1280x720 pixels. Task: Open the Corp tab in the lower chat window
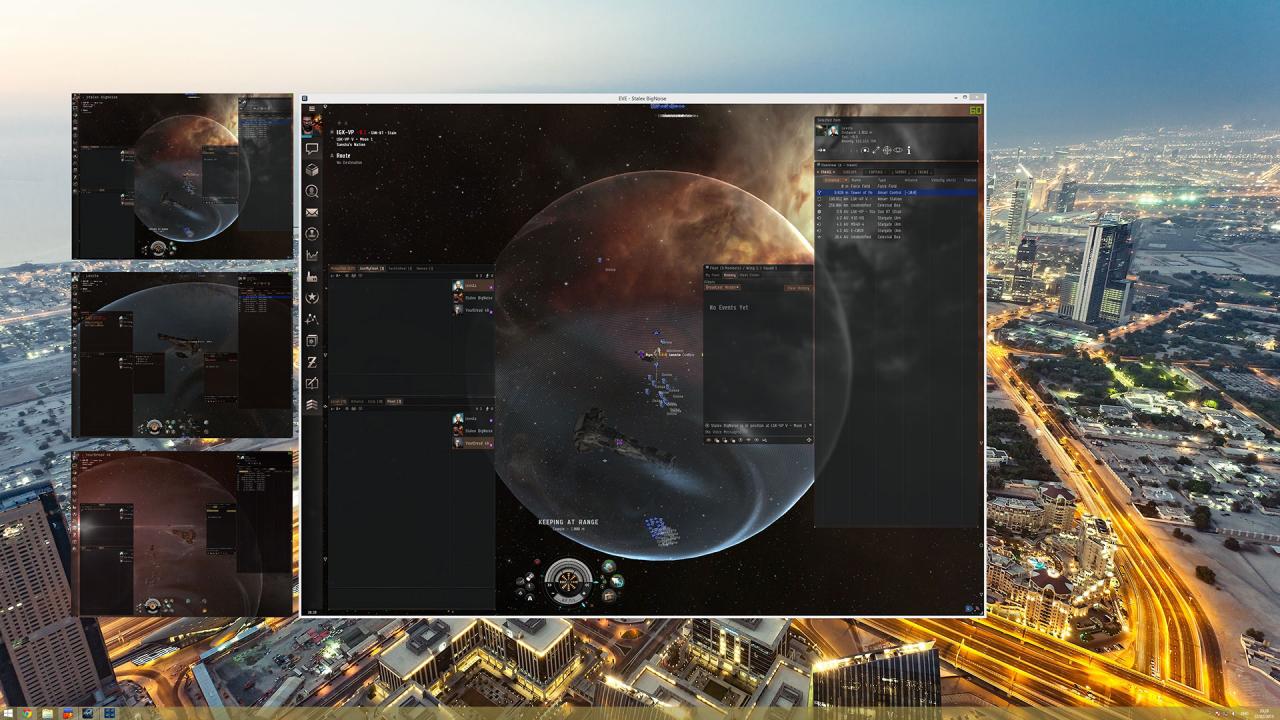click(376, 401)
